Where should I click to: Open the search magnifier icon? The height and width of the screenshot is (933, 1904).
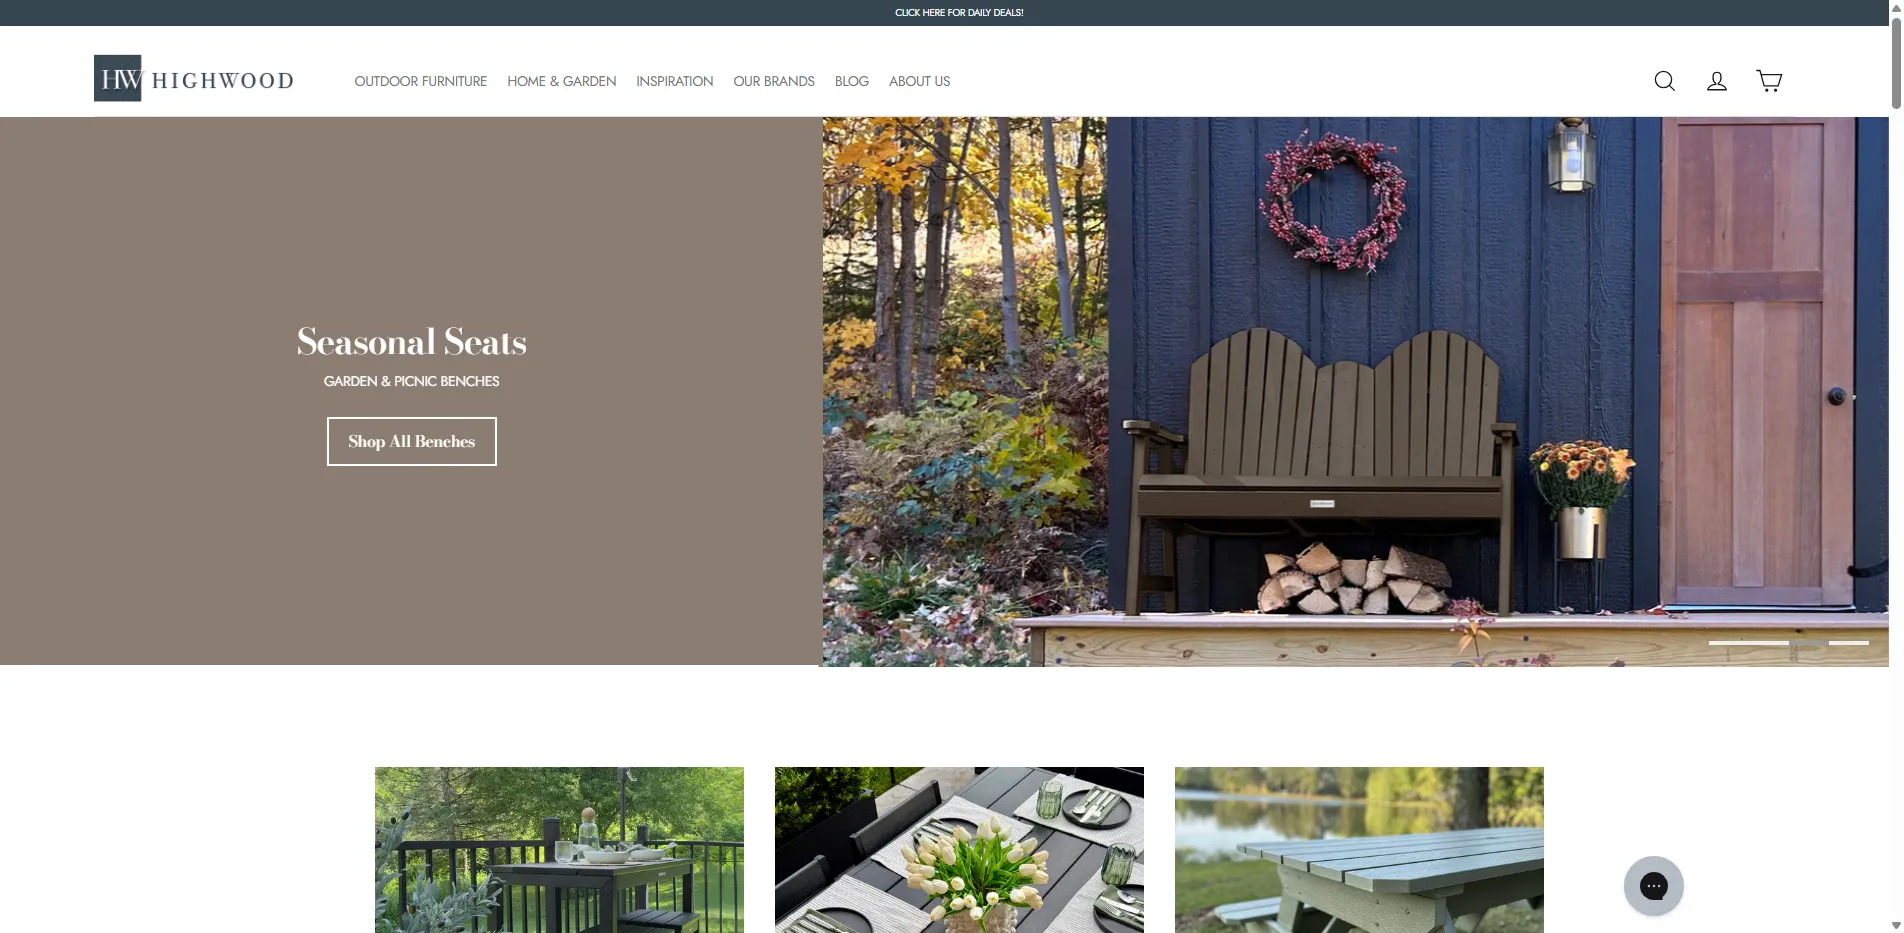click(1664, 81)
